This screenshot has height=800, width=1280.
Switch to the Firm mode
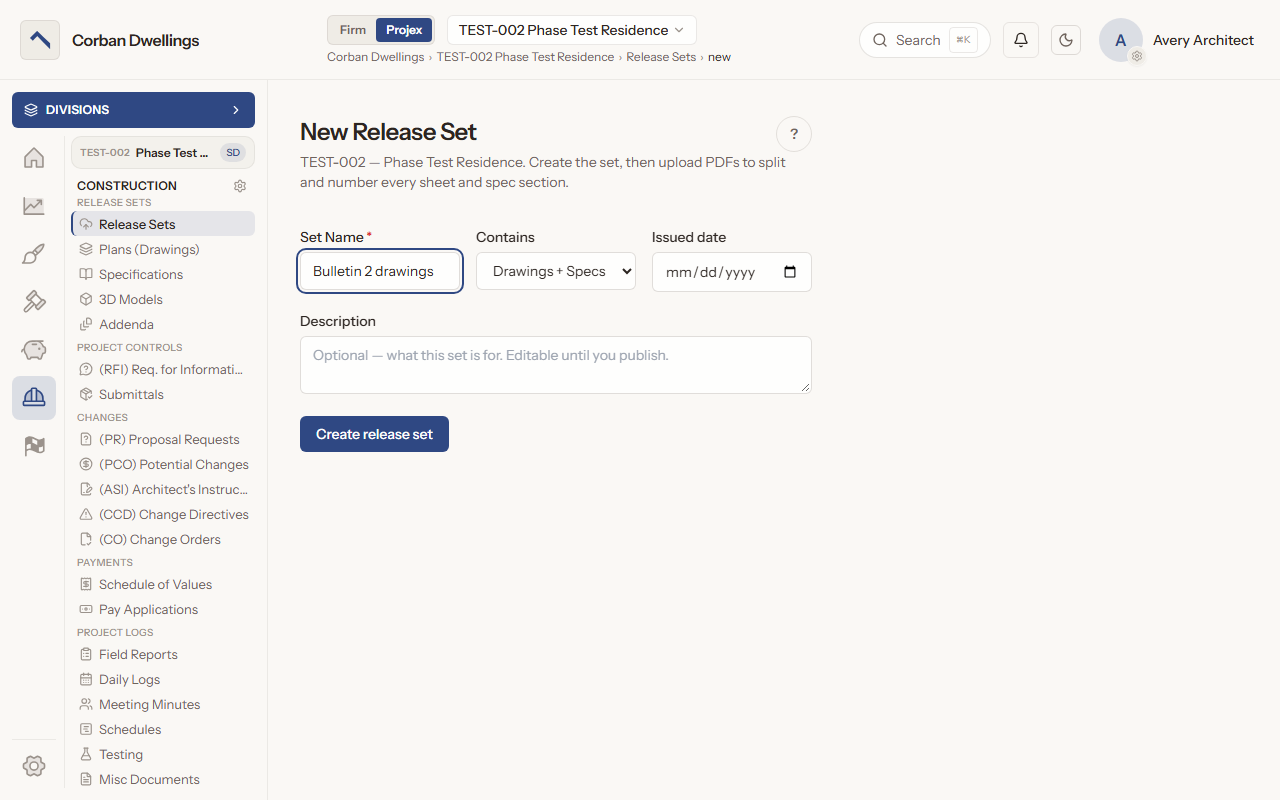[353, 30]
